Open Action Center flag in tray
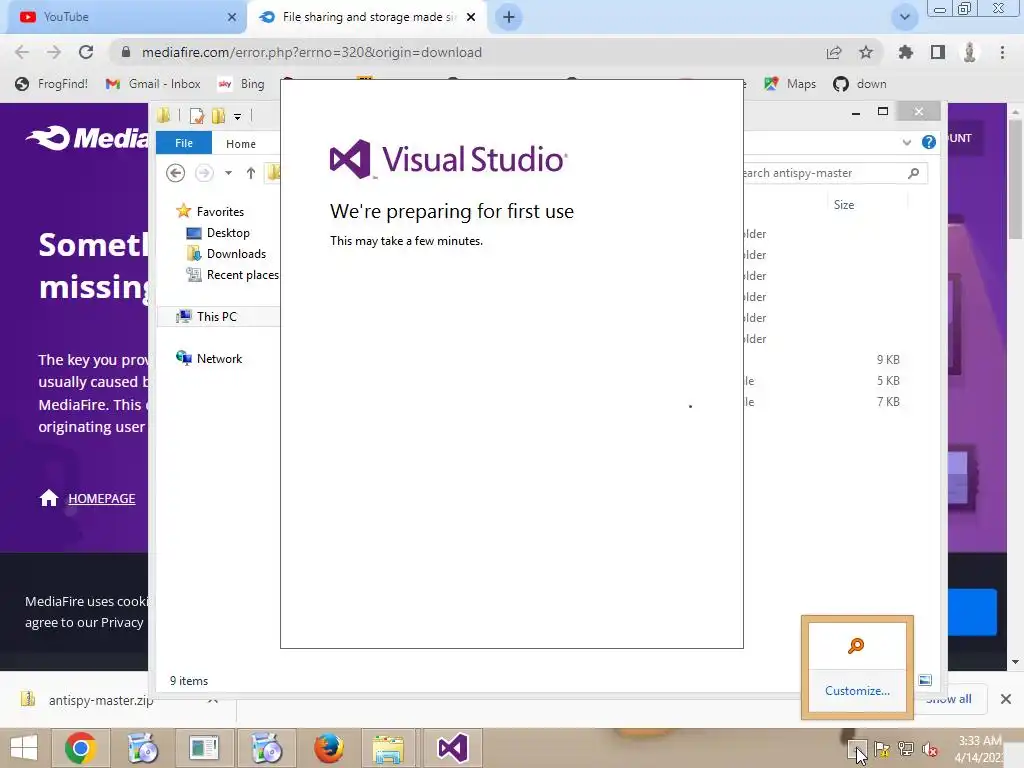1024x768 pixels. (x=882, y=749)
